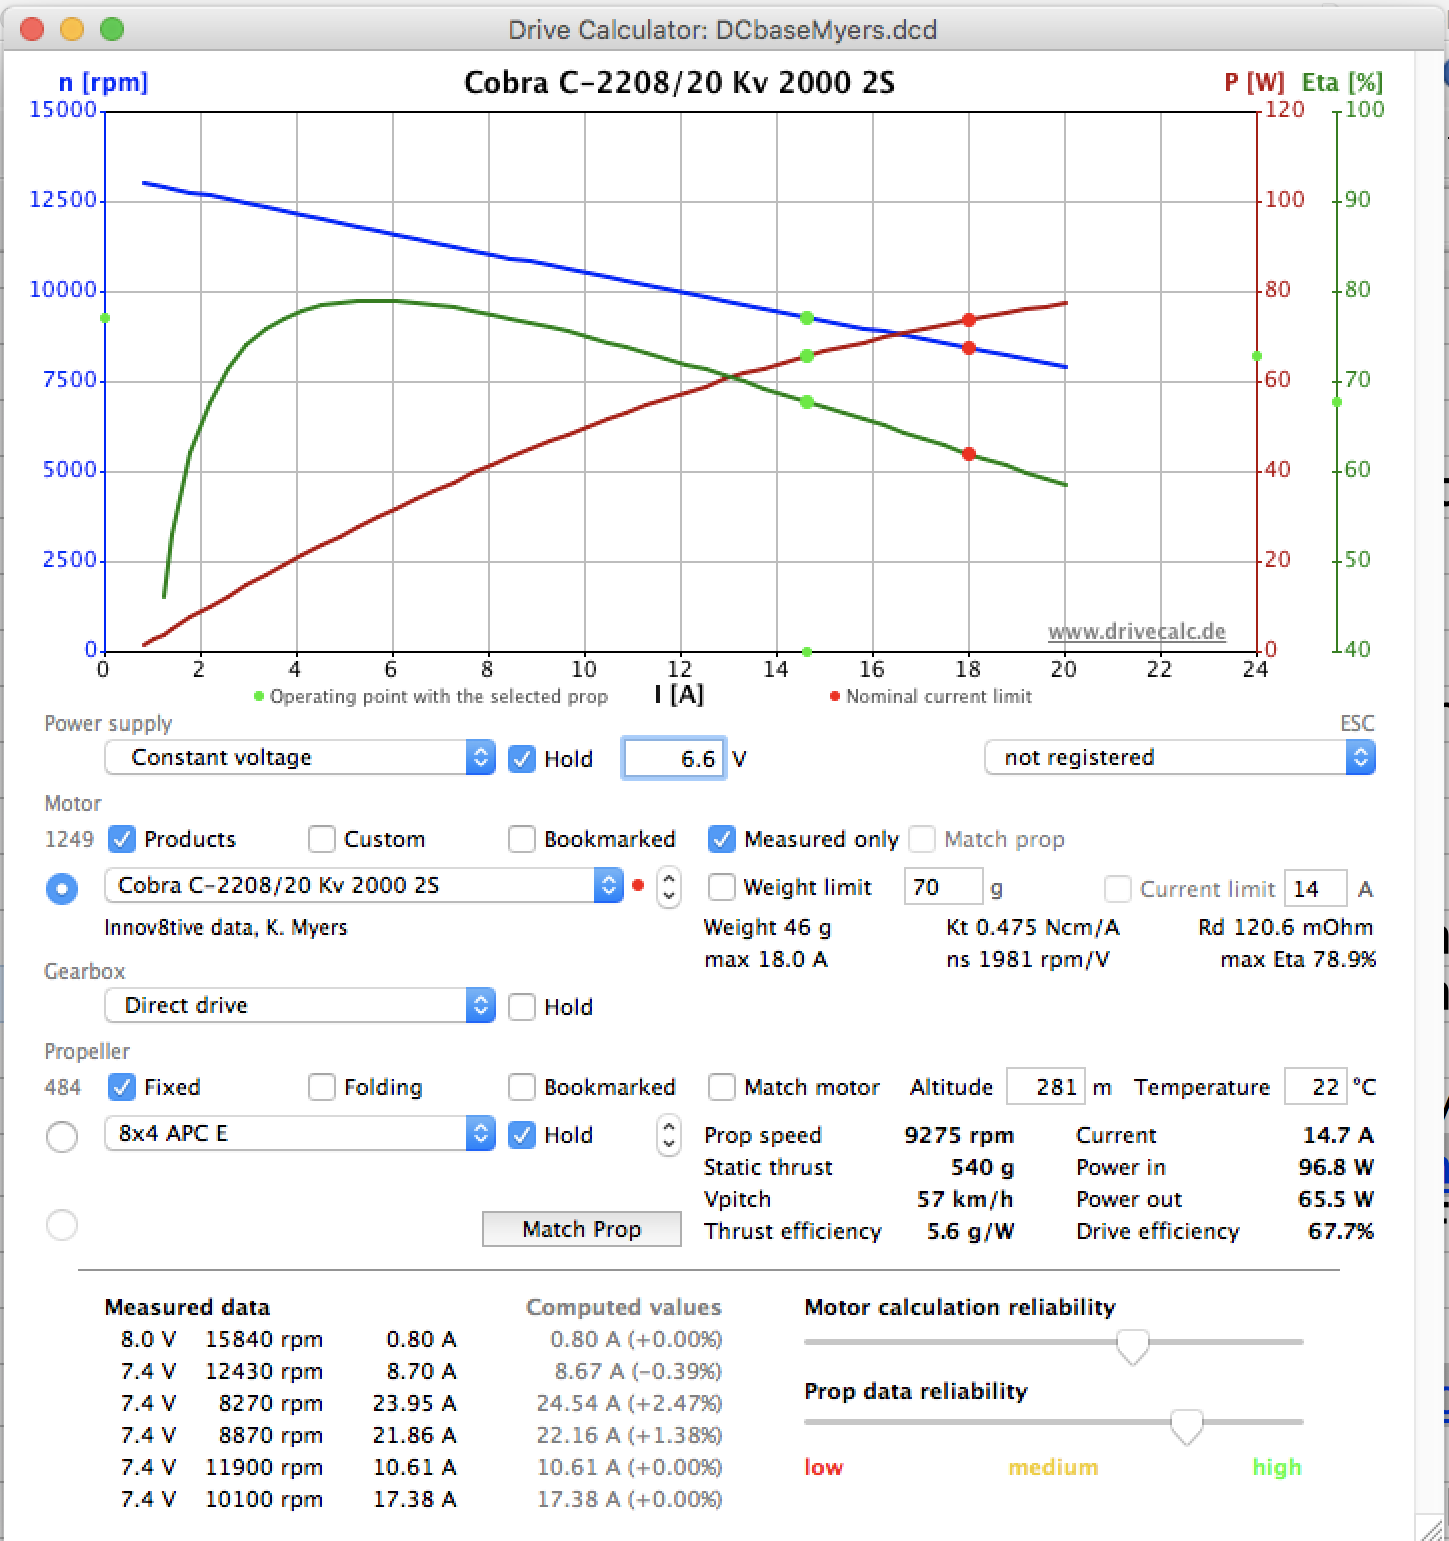The height and width of the screenshot is (1541, 1449).
Task: Open the Cobra C-2208/20 motor dropdown
Action: (x=364, y=886)
